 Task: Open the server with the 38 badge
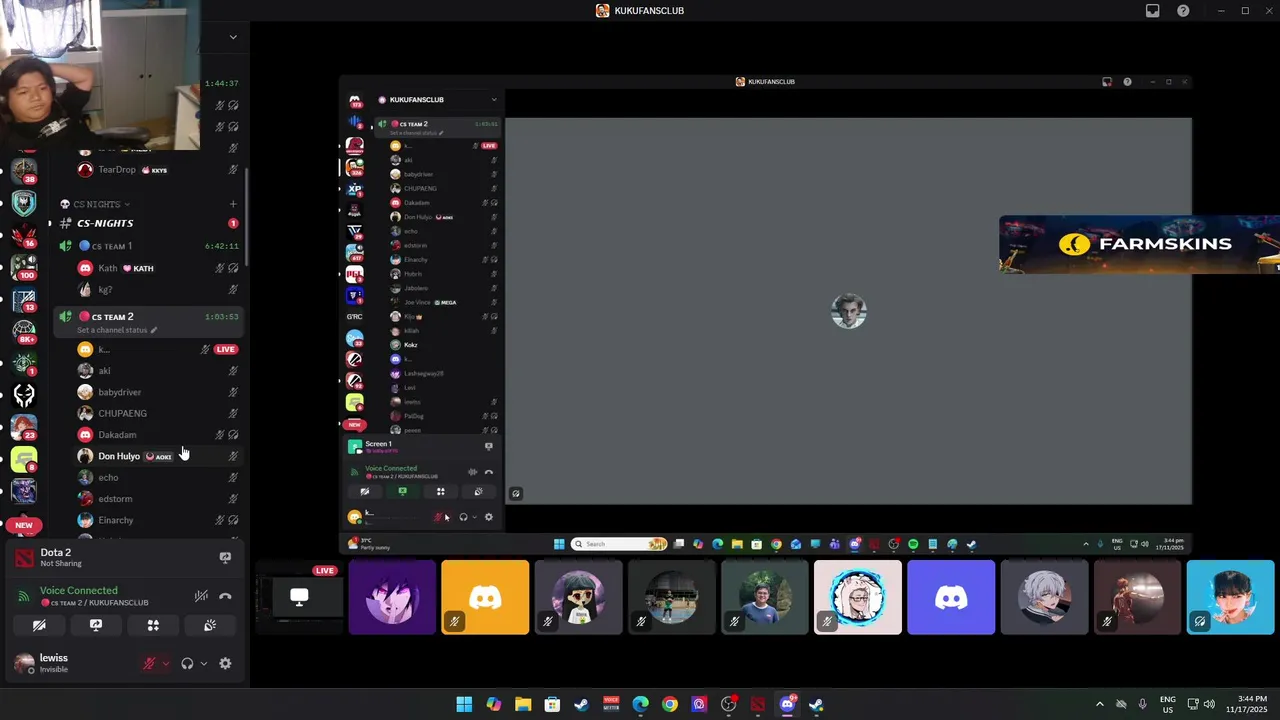coord(24,170)
